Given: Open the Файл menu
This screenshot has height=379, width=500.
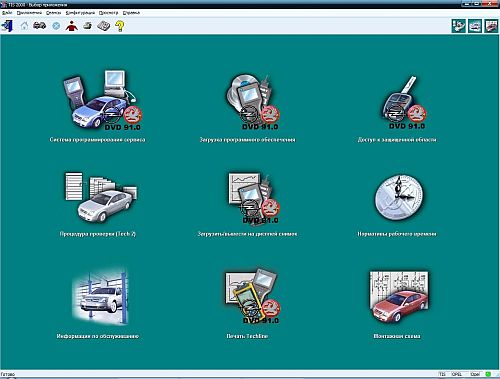Looking at the screenshot, I should pos(7,13).
